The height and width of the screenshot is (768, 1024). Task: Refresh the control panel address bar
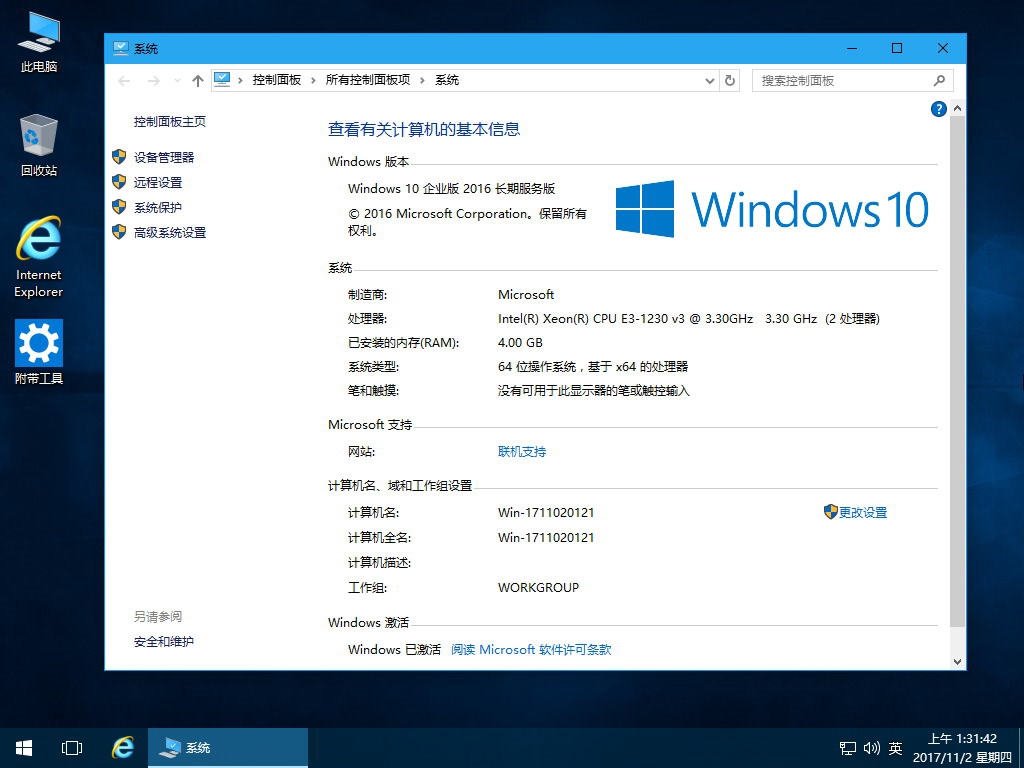coord(729,80)
